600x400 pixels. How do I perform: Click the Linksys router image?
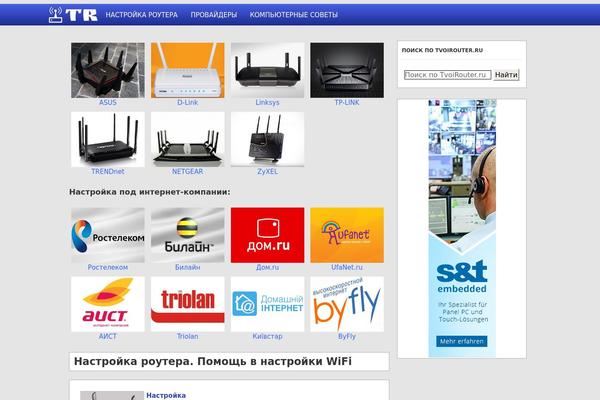coord(267,70)
